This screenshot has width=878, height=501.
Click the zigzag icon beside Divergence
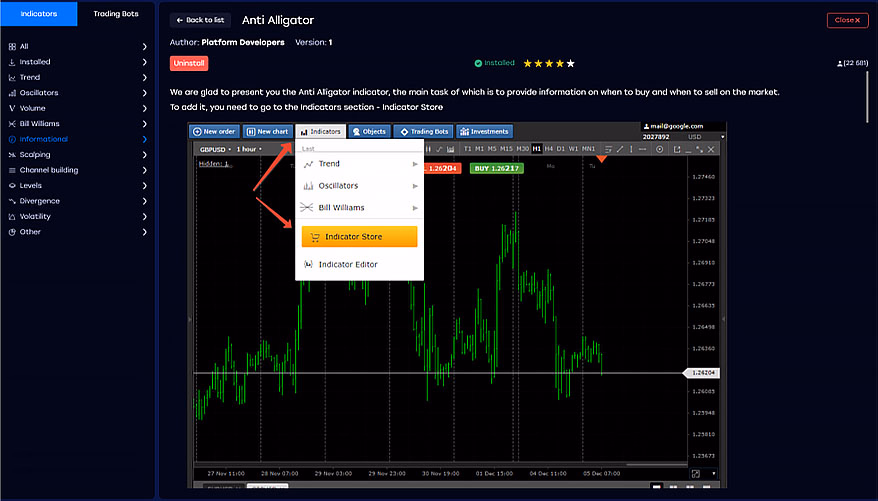[12, 201]
